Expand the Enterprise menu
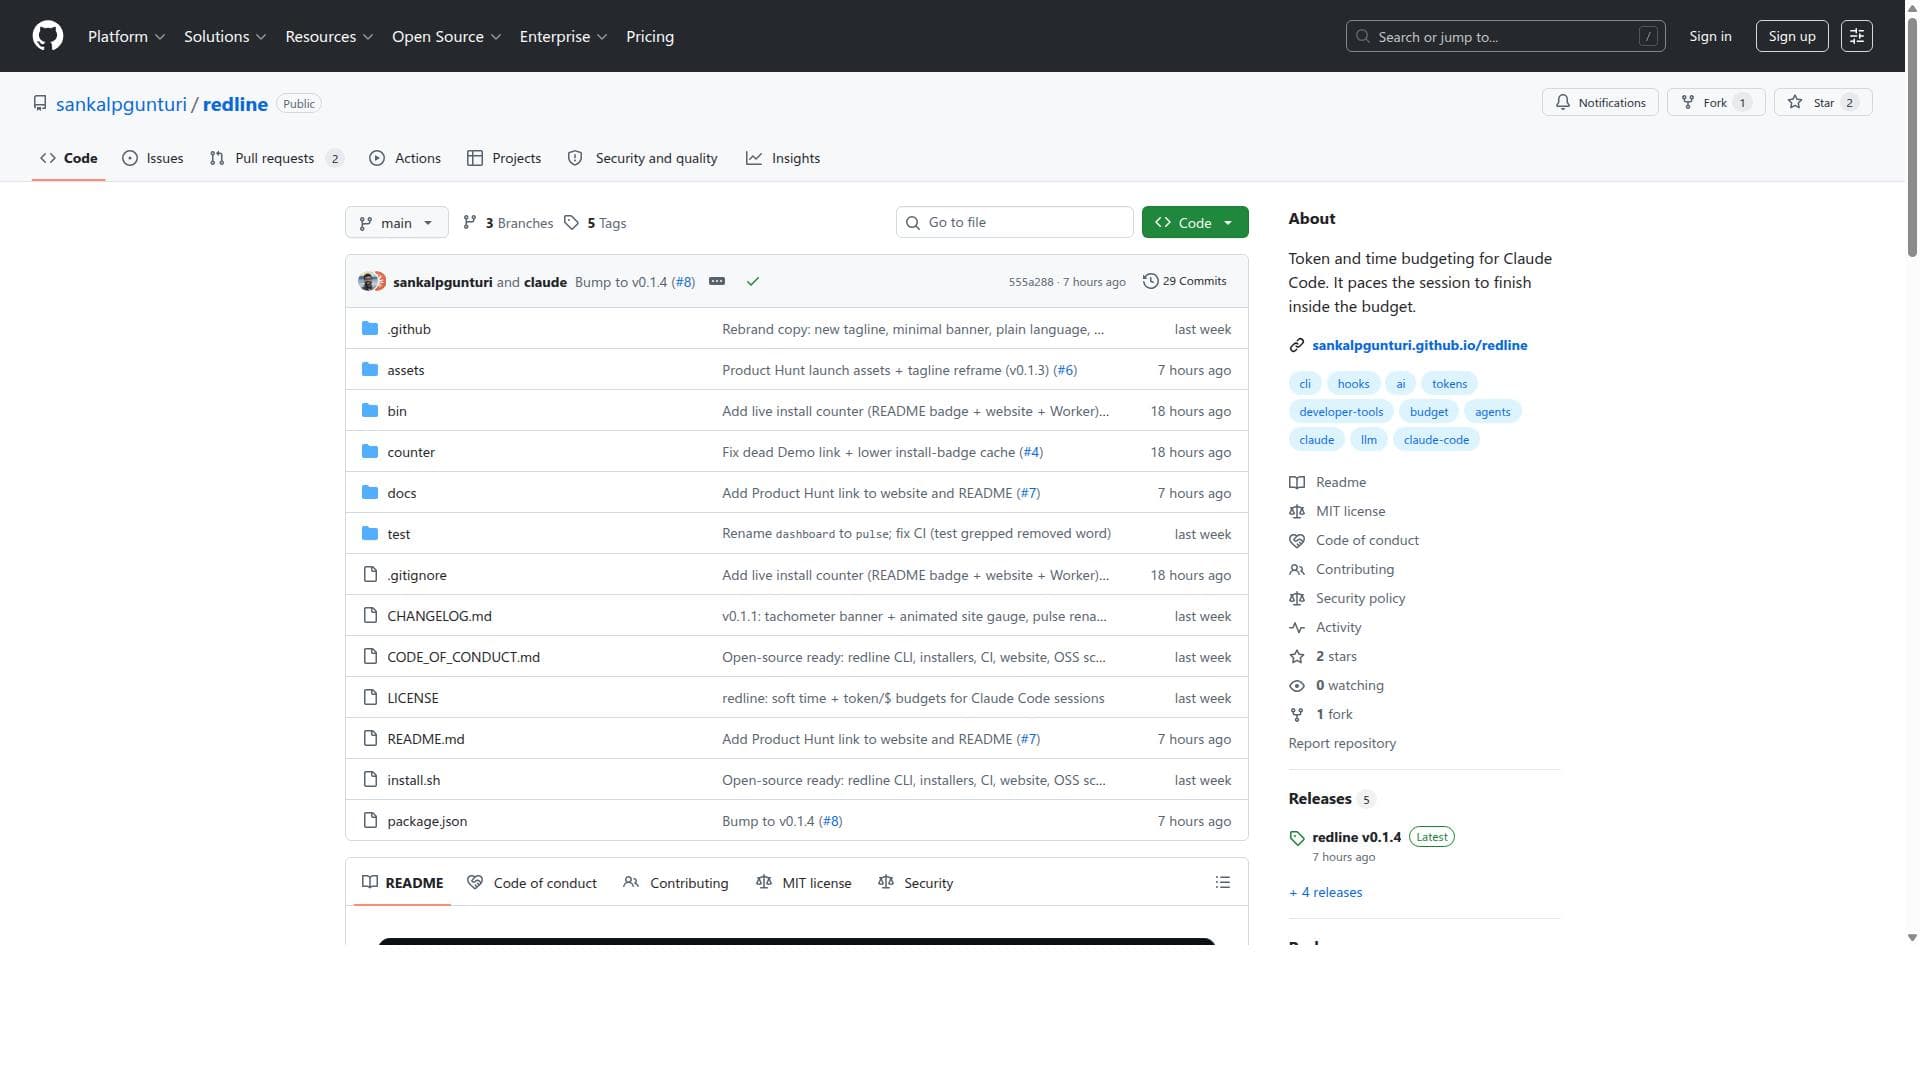This screenshot has width=1920, height=1080. tap(563, 36)
